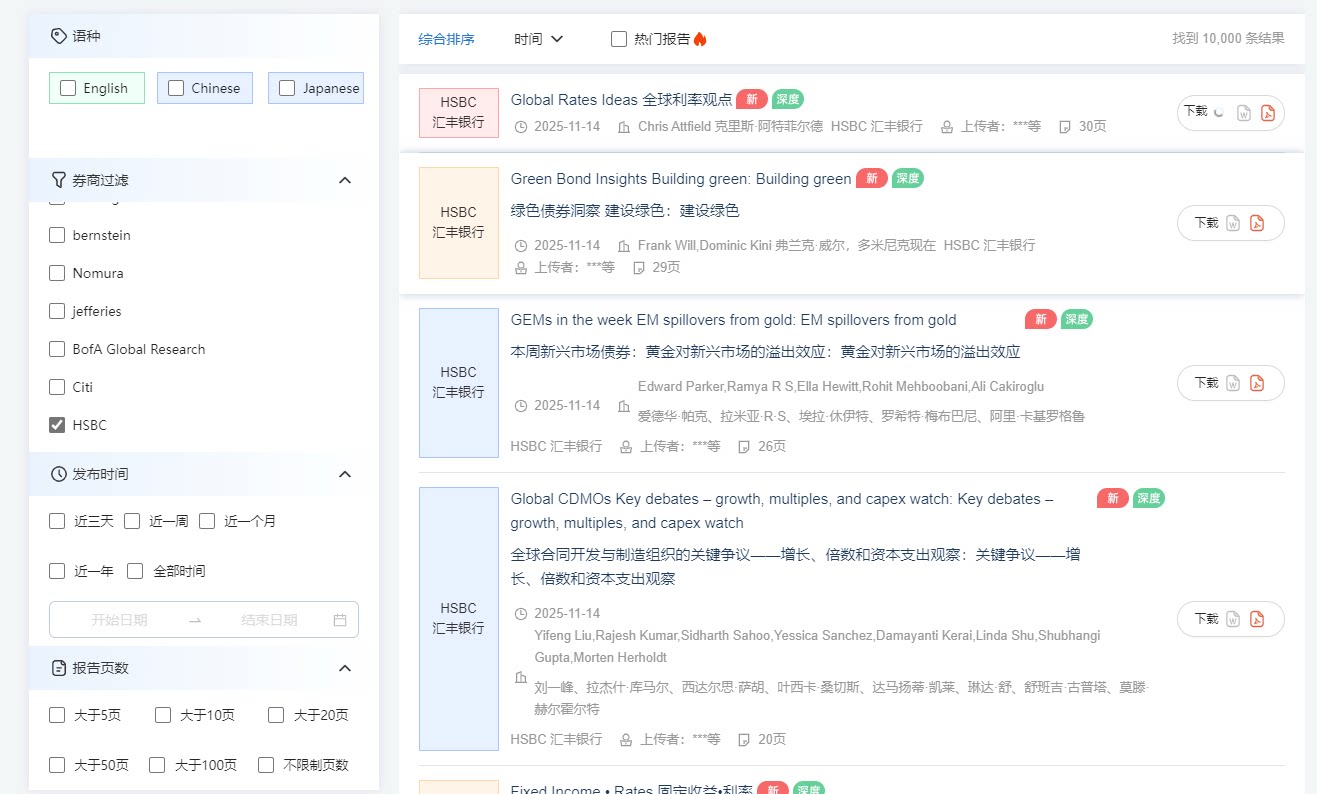This screenshot has width=1317, height=794.
Task: Select the 近一个月 time filter
Action: click(x=207, y=521)
